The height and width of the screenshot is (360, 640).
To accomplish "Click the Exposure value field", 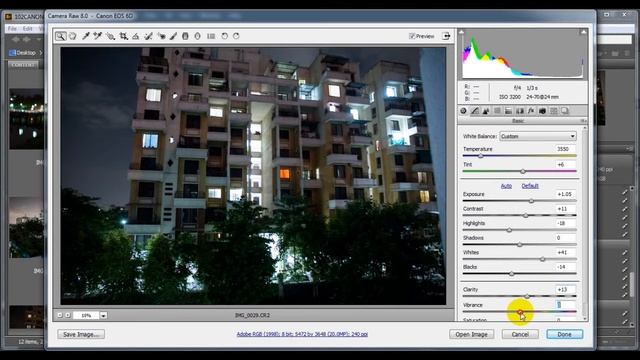I will (x=565, y=194).
